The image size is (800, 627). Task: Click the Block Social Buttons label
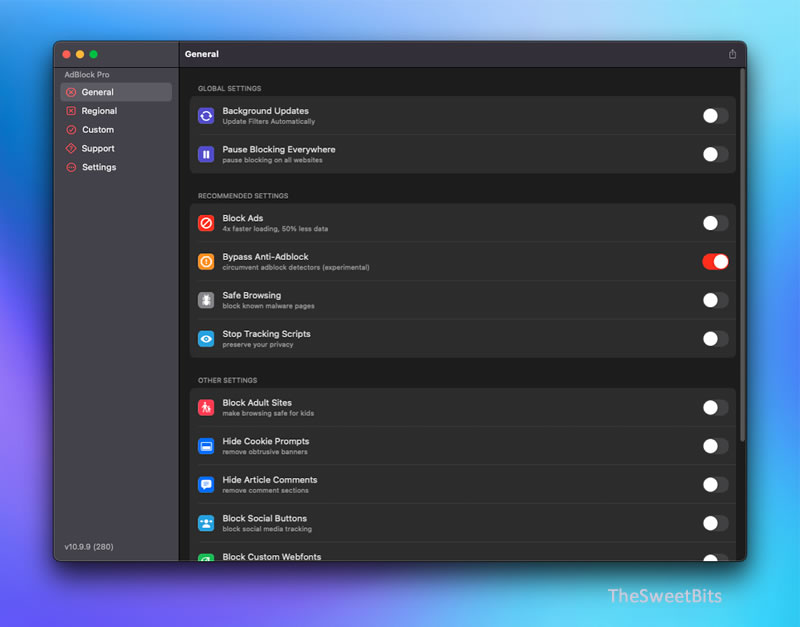point(265,518)
